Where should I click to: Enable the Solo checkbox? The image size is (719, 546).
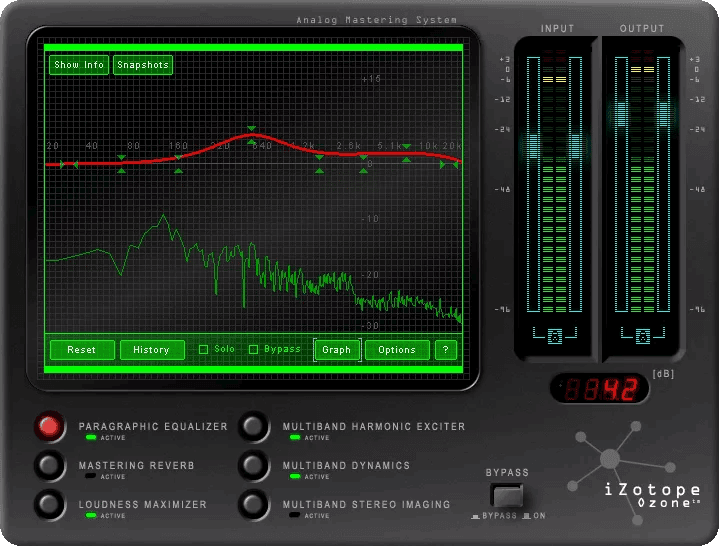click(x=204, y=349)
